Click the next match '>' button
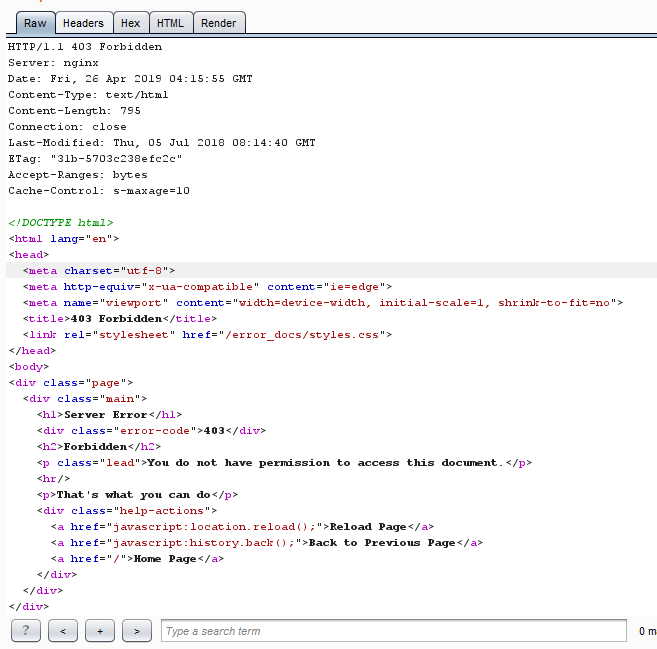The width and height of the screenshot is (657, 649). click(x=137, y=630)
